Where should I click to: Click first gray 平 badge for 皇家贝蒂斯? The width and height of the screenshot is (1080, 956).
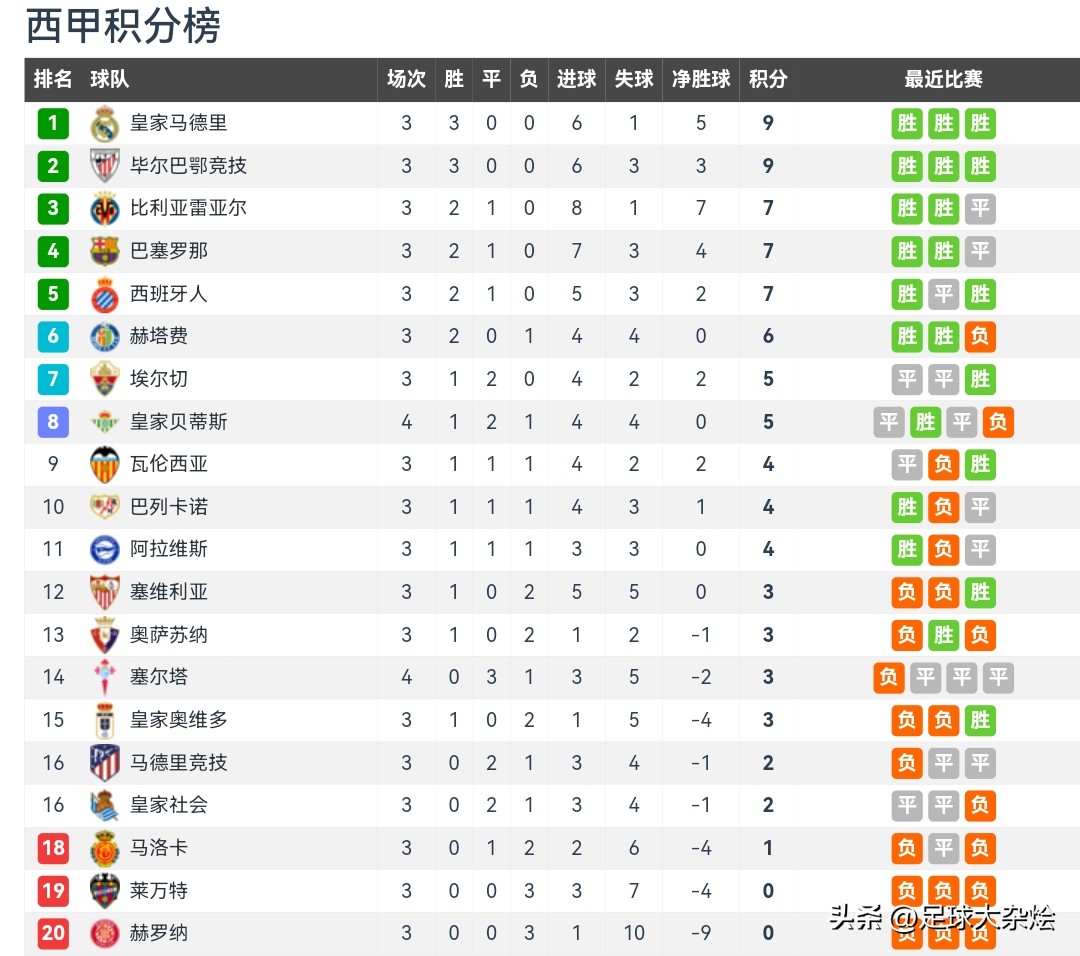pyautogui.click(x=889, y=422)
